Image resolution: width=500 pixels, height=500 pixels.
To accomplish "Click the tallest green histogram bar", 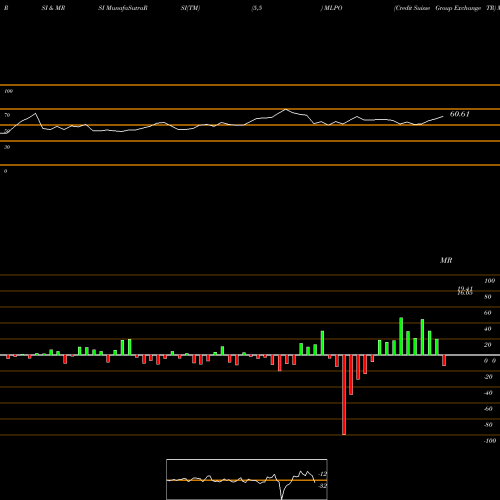I will [401, 336].
